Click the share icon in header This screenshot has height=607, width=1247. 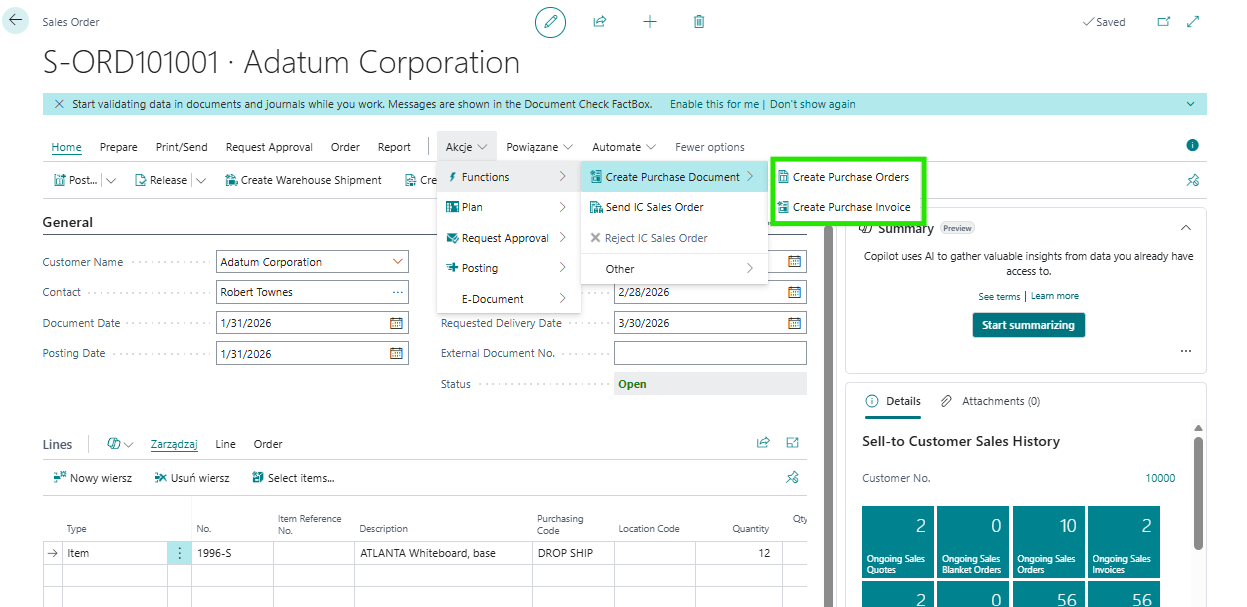click(600, 21)
